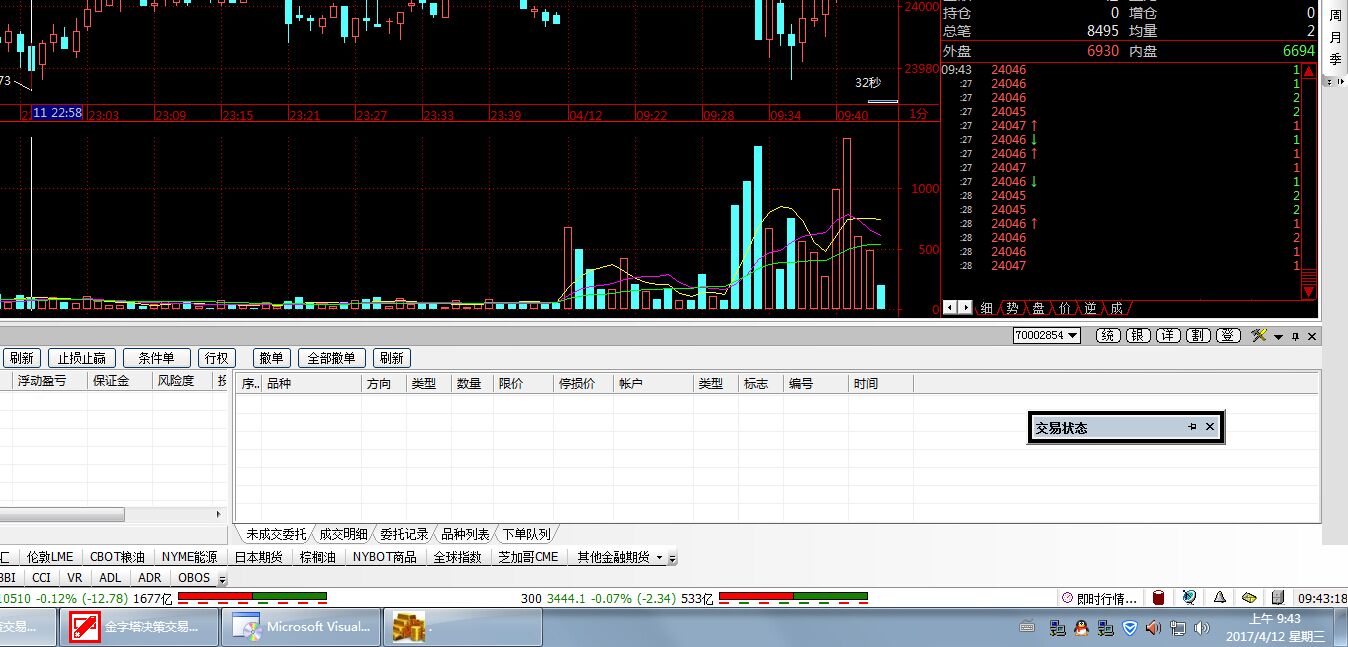The height and width of the screenshot is (647, 1348).
Task: Click the red database cylinder status icon
Action: 1159,598
